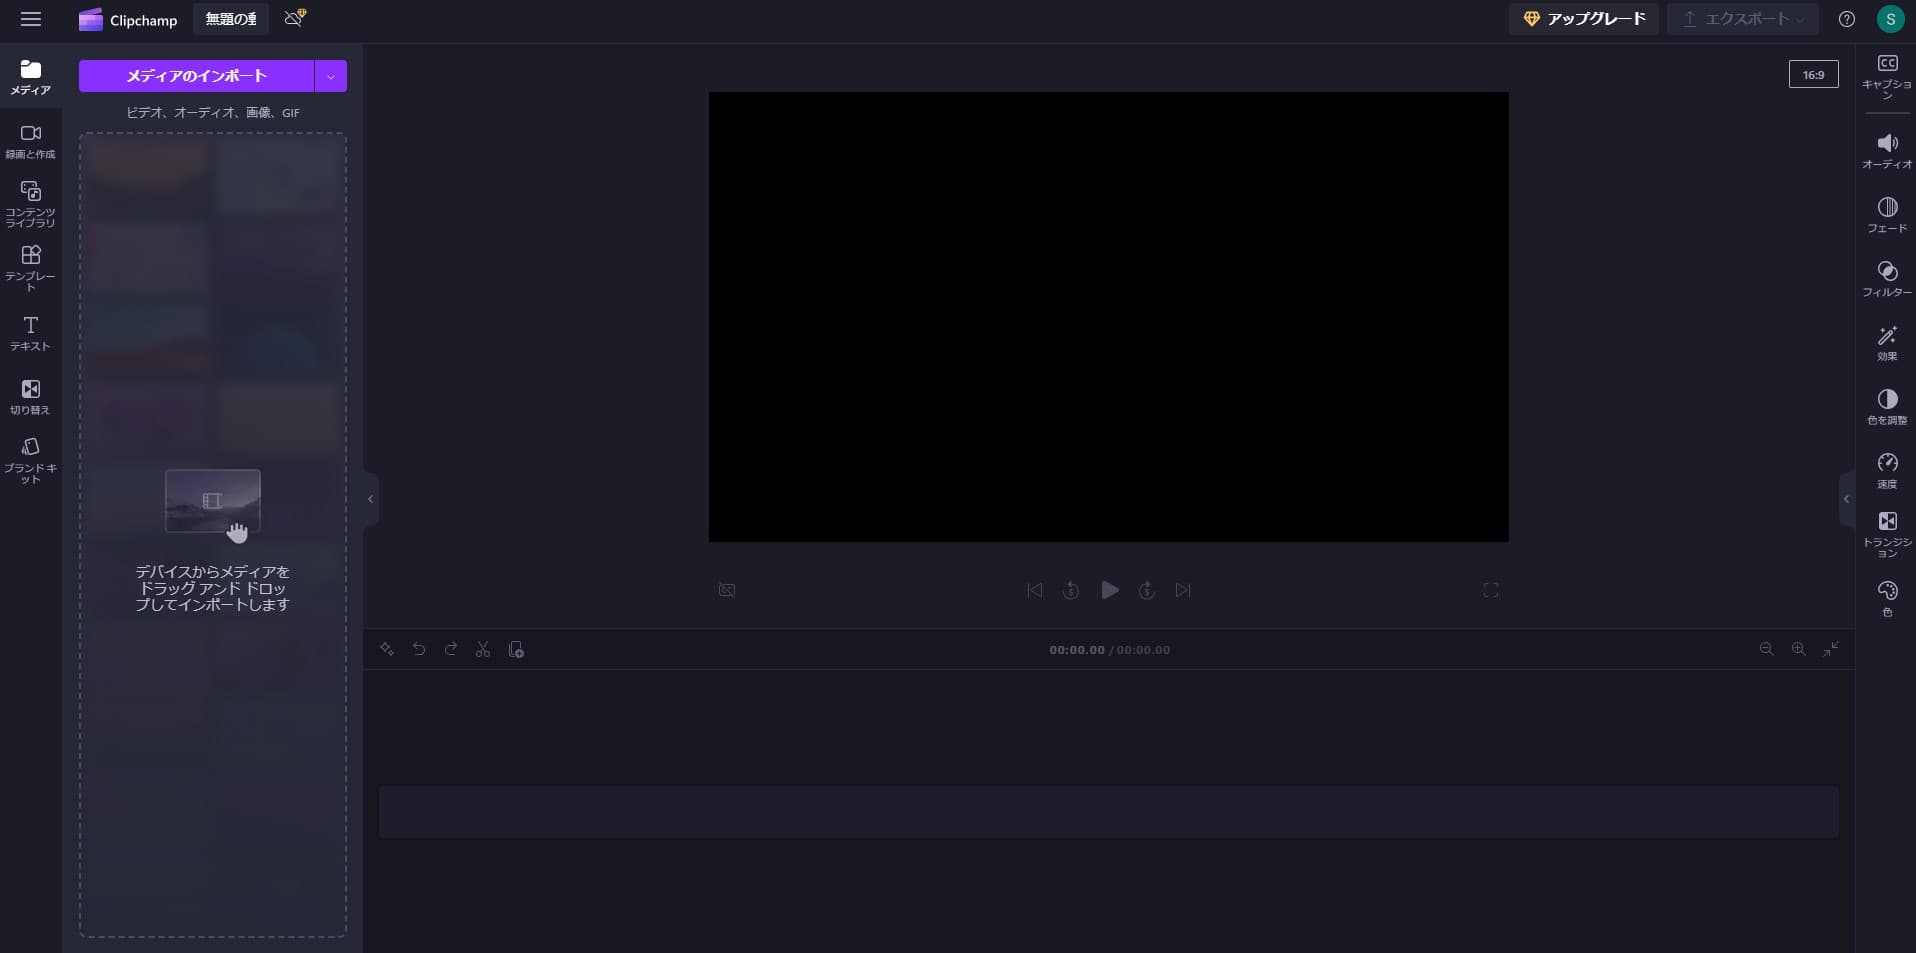Viewport: 1916px width, 953px height.
Task: Open the 速度 speed panel
Action: (1887, 471)
